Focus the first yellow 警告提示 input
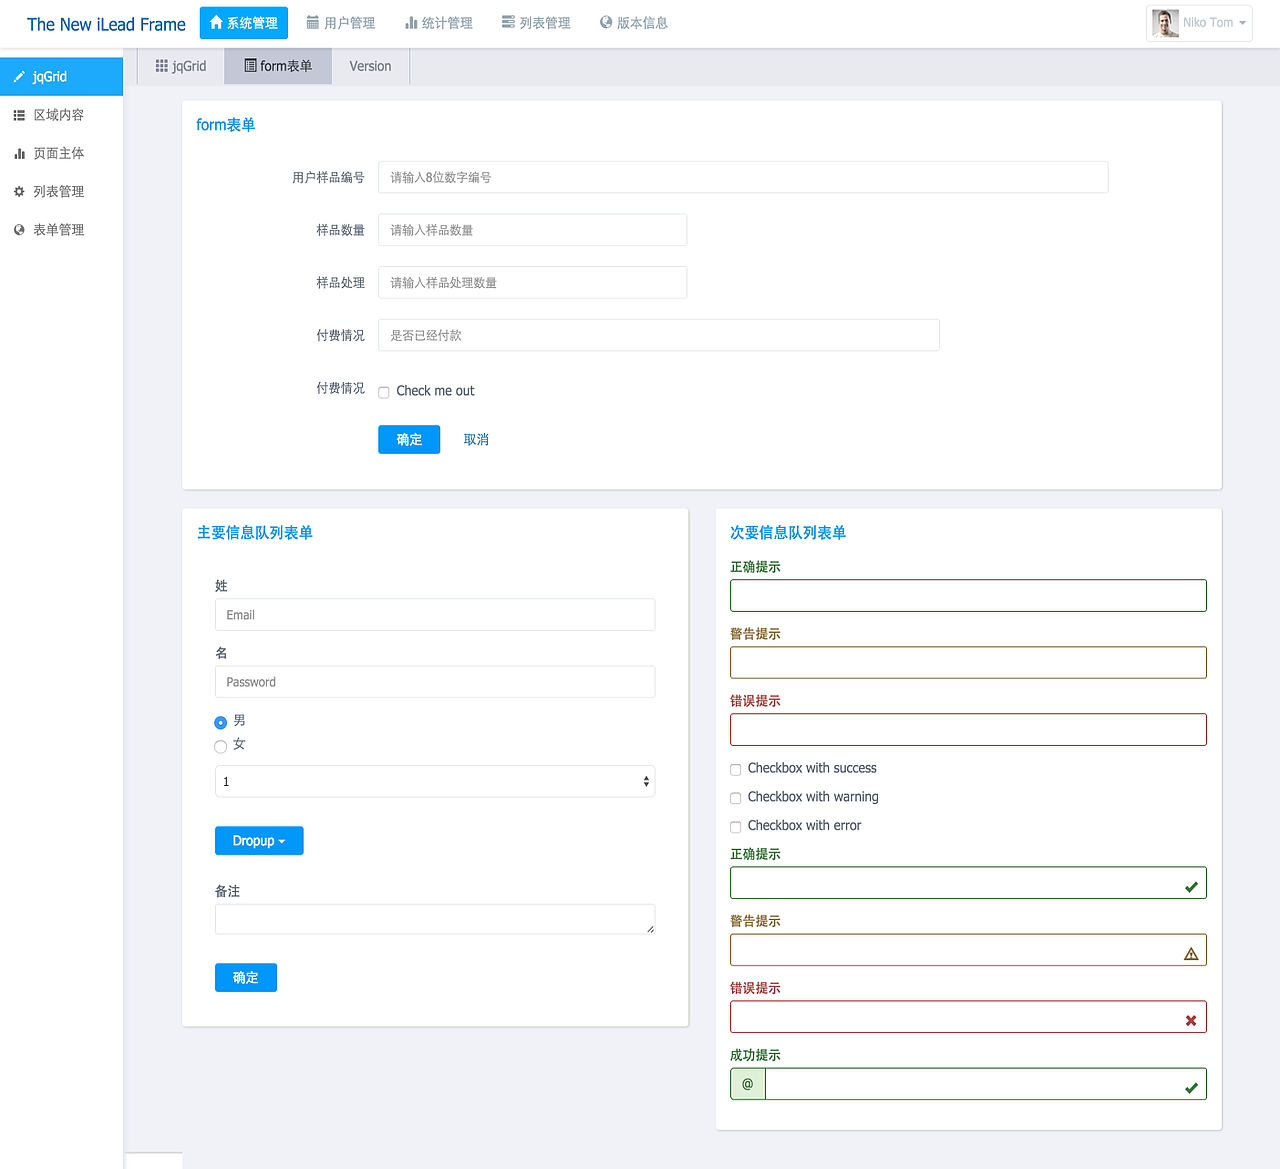 pyautogui.click(x=968, y=663)
